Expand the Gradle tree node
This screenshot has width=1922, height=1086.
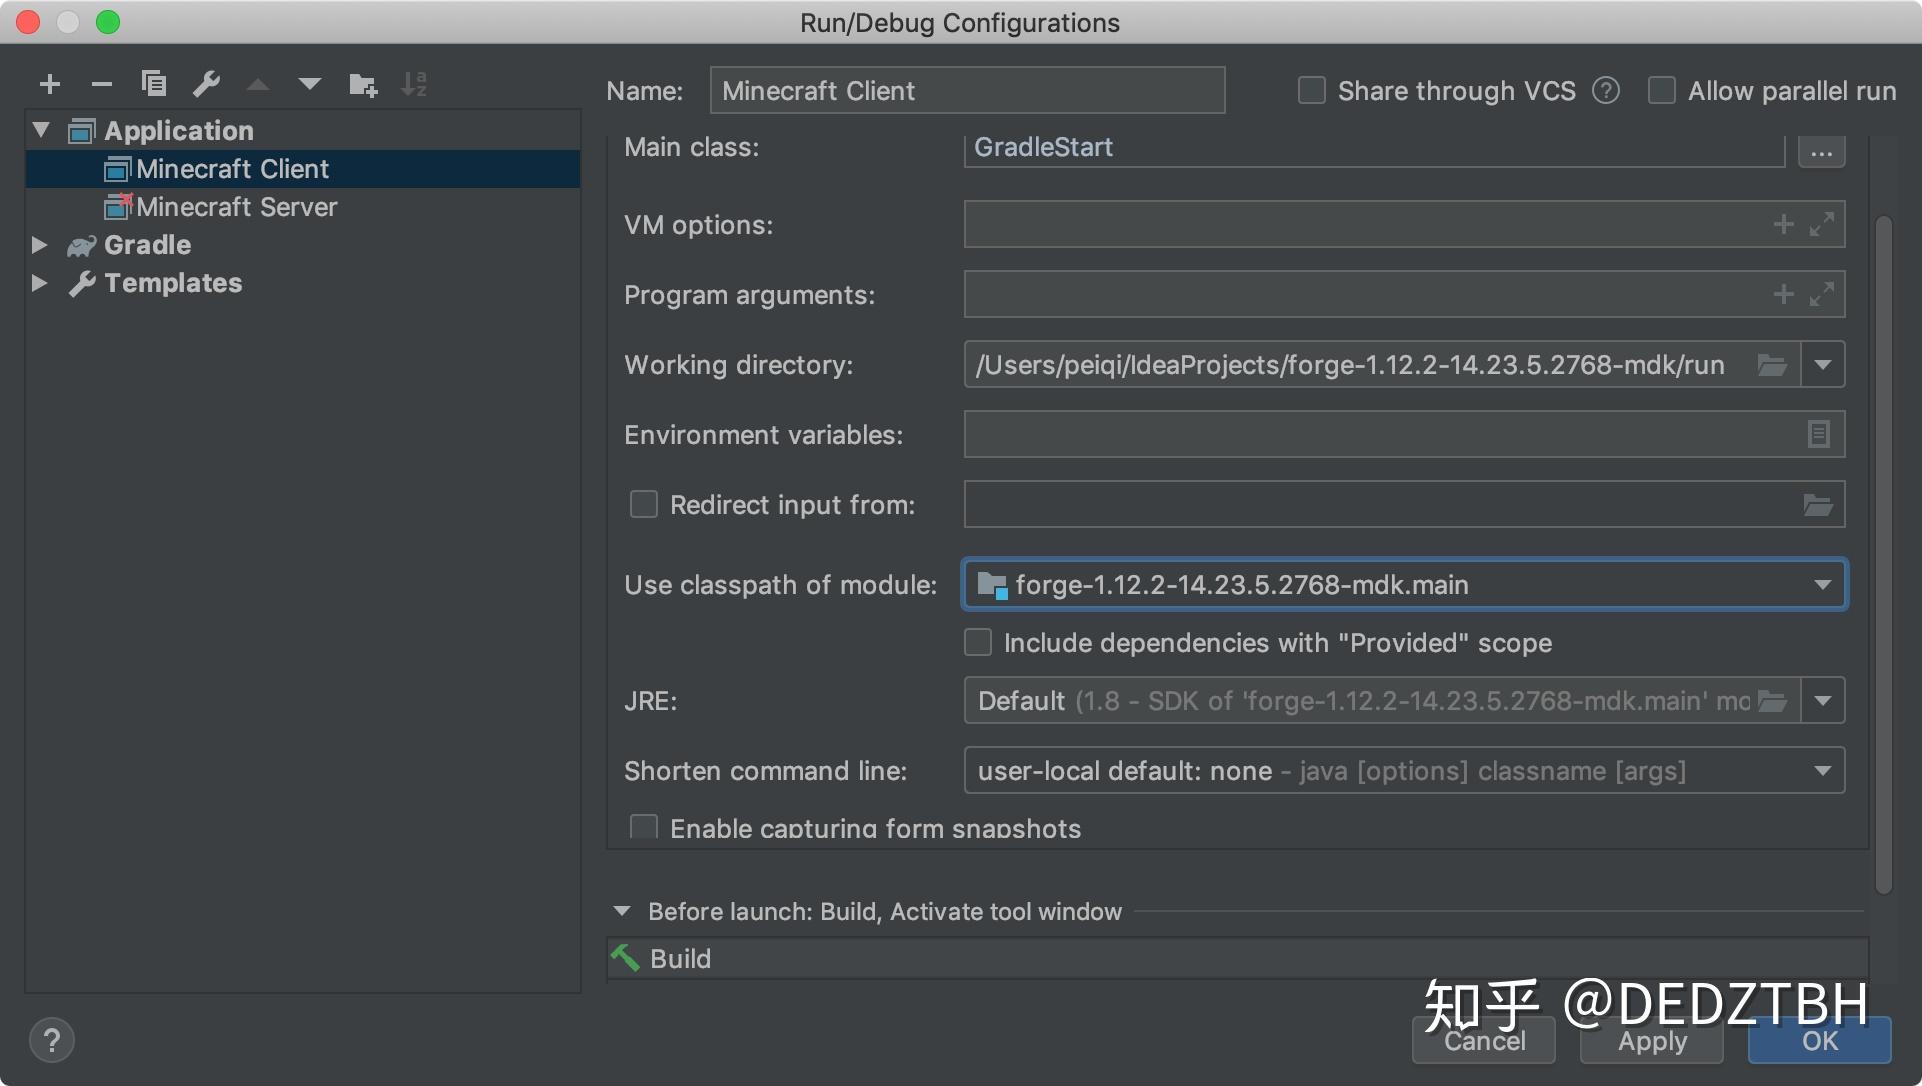pos(40,245)
